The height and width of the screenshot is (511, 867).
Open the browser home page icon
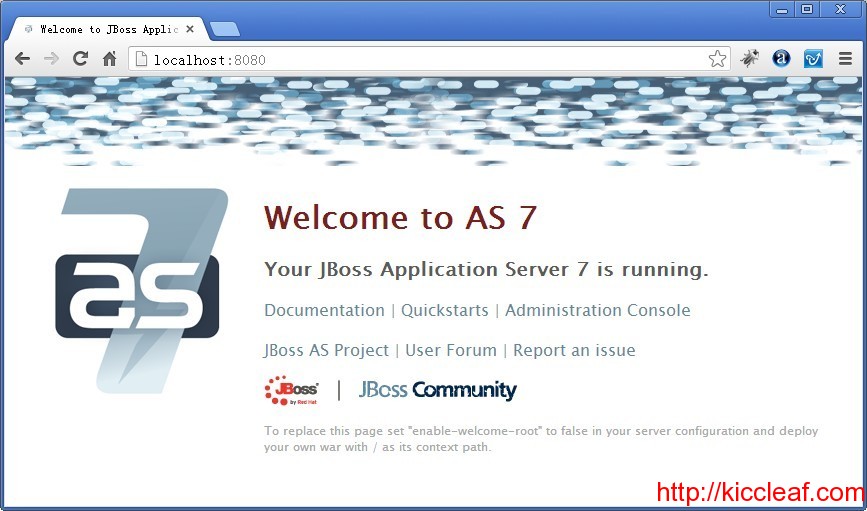[109, 59]
